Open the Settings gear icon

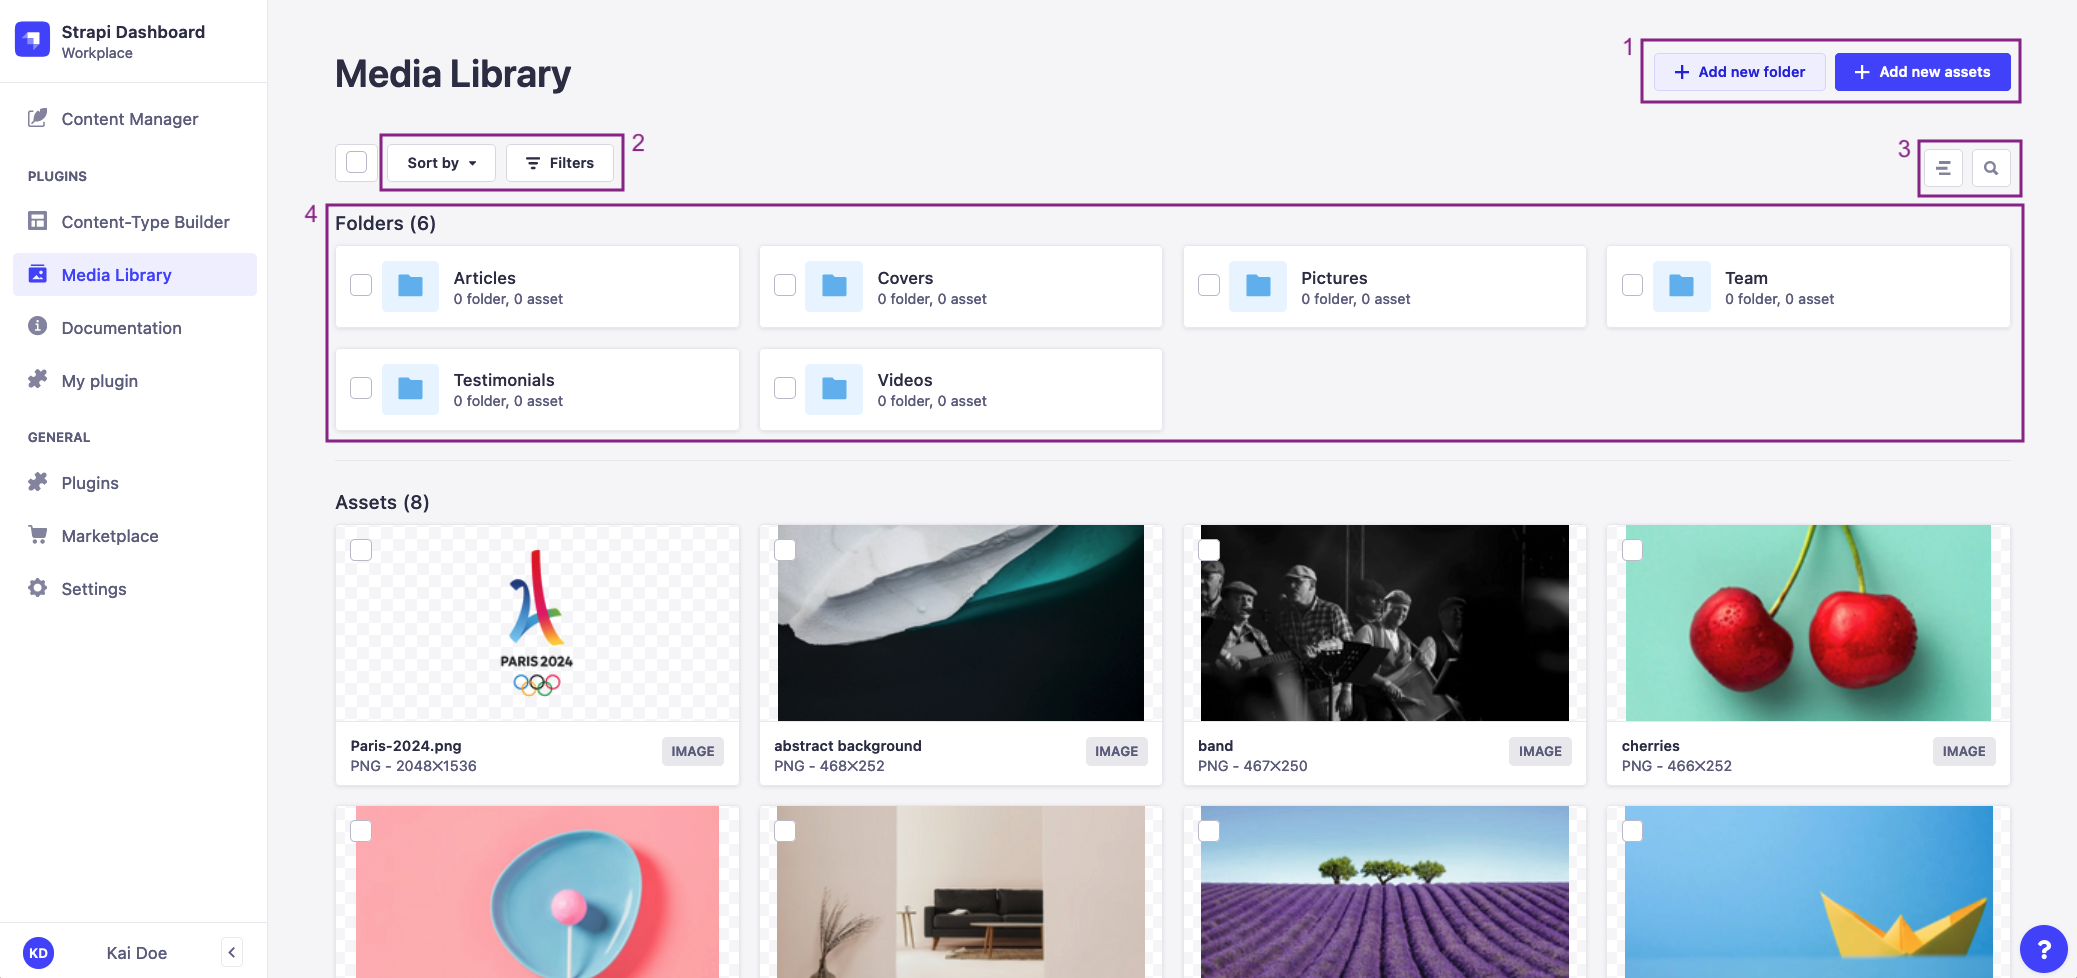(37, 588)
